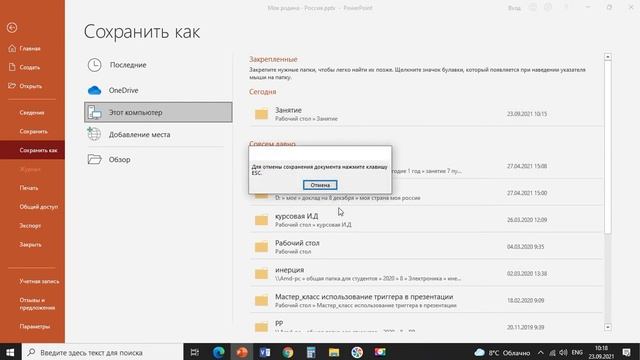Open the инерция folder
The height and width of the screenshot is (360, 640).
click(426, 273)
